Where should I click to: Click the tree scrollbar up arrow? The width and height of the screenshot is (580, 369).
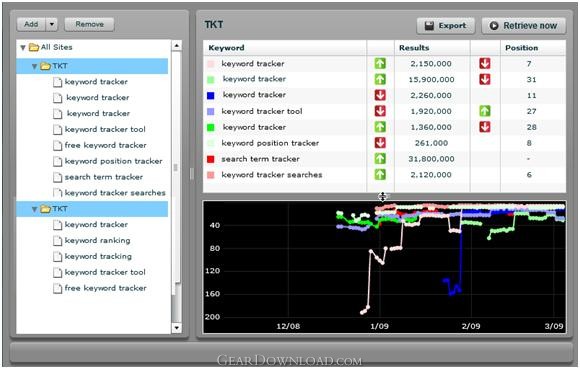[176, 46]
